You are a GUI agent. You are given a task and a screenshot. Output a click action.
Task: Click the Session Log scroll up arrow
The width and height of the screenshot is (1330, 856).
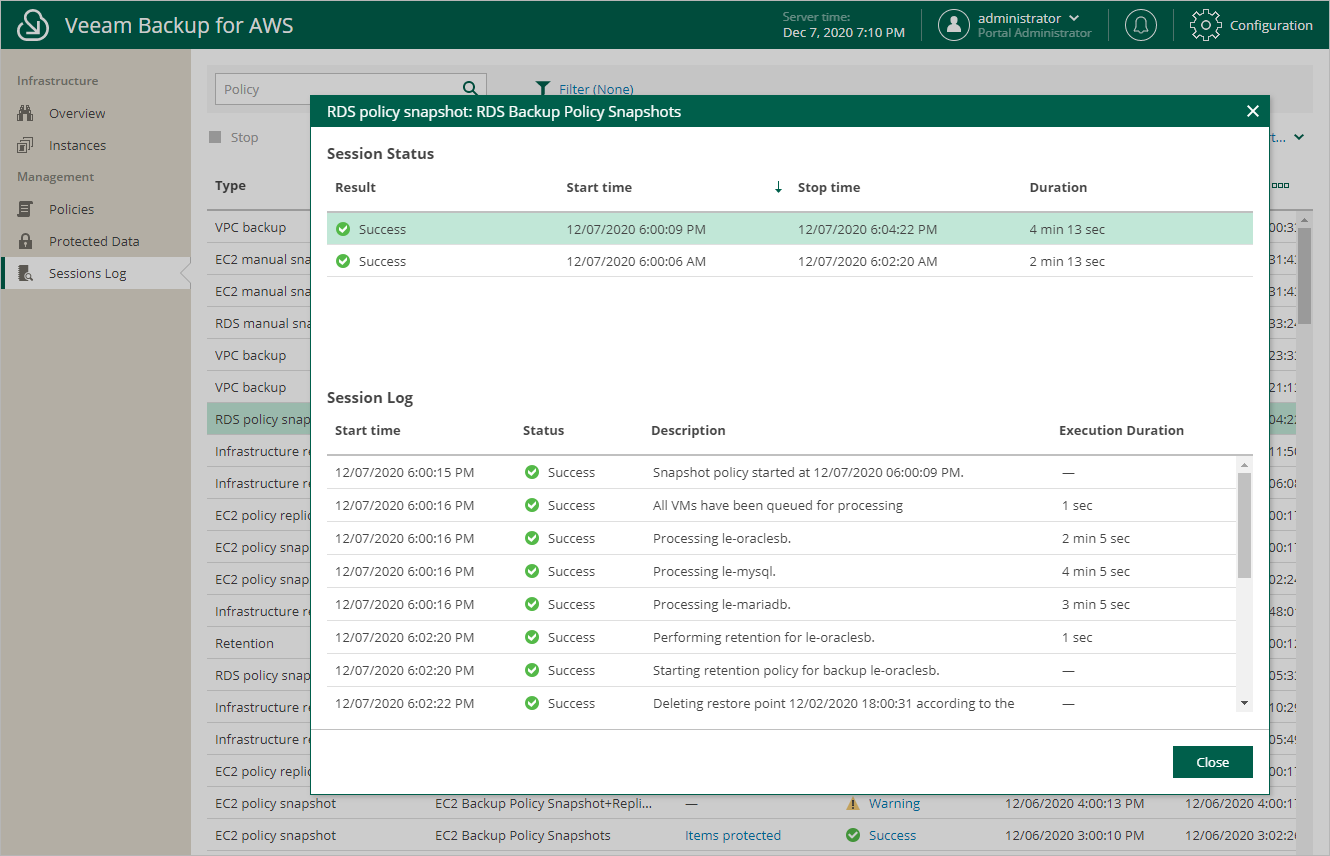pyautogui.click(x=1244, y=465)
